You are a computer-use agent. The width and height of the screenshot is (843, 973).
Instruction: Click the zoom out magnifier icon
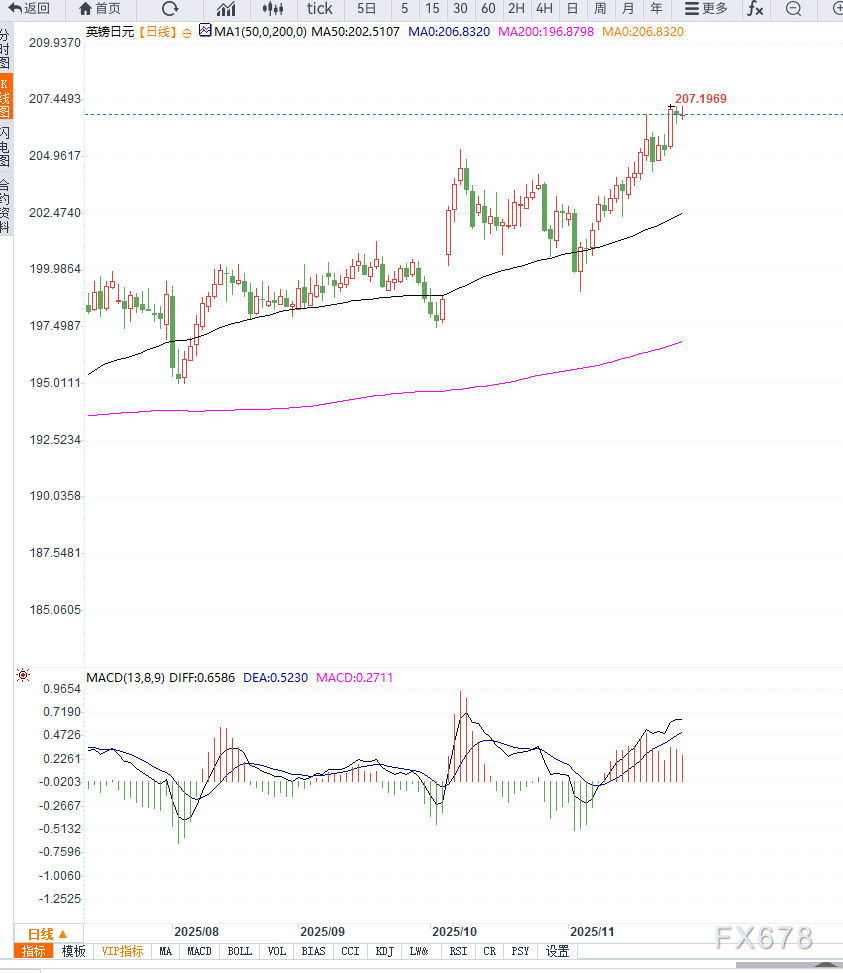tap(793, 9)
